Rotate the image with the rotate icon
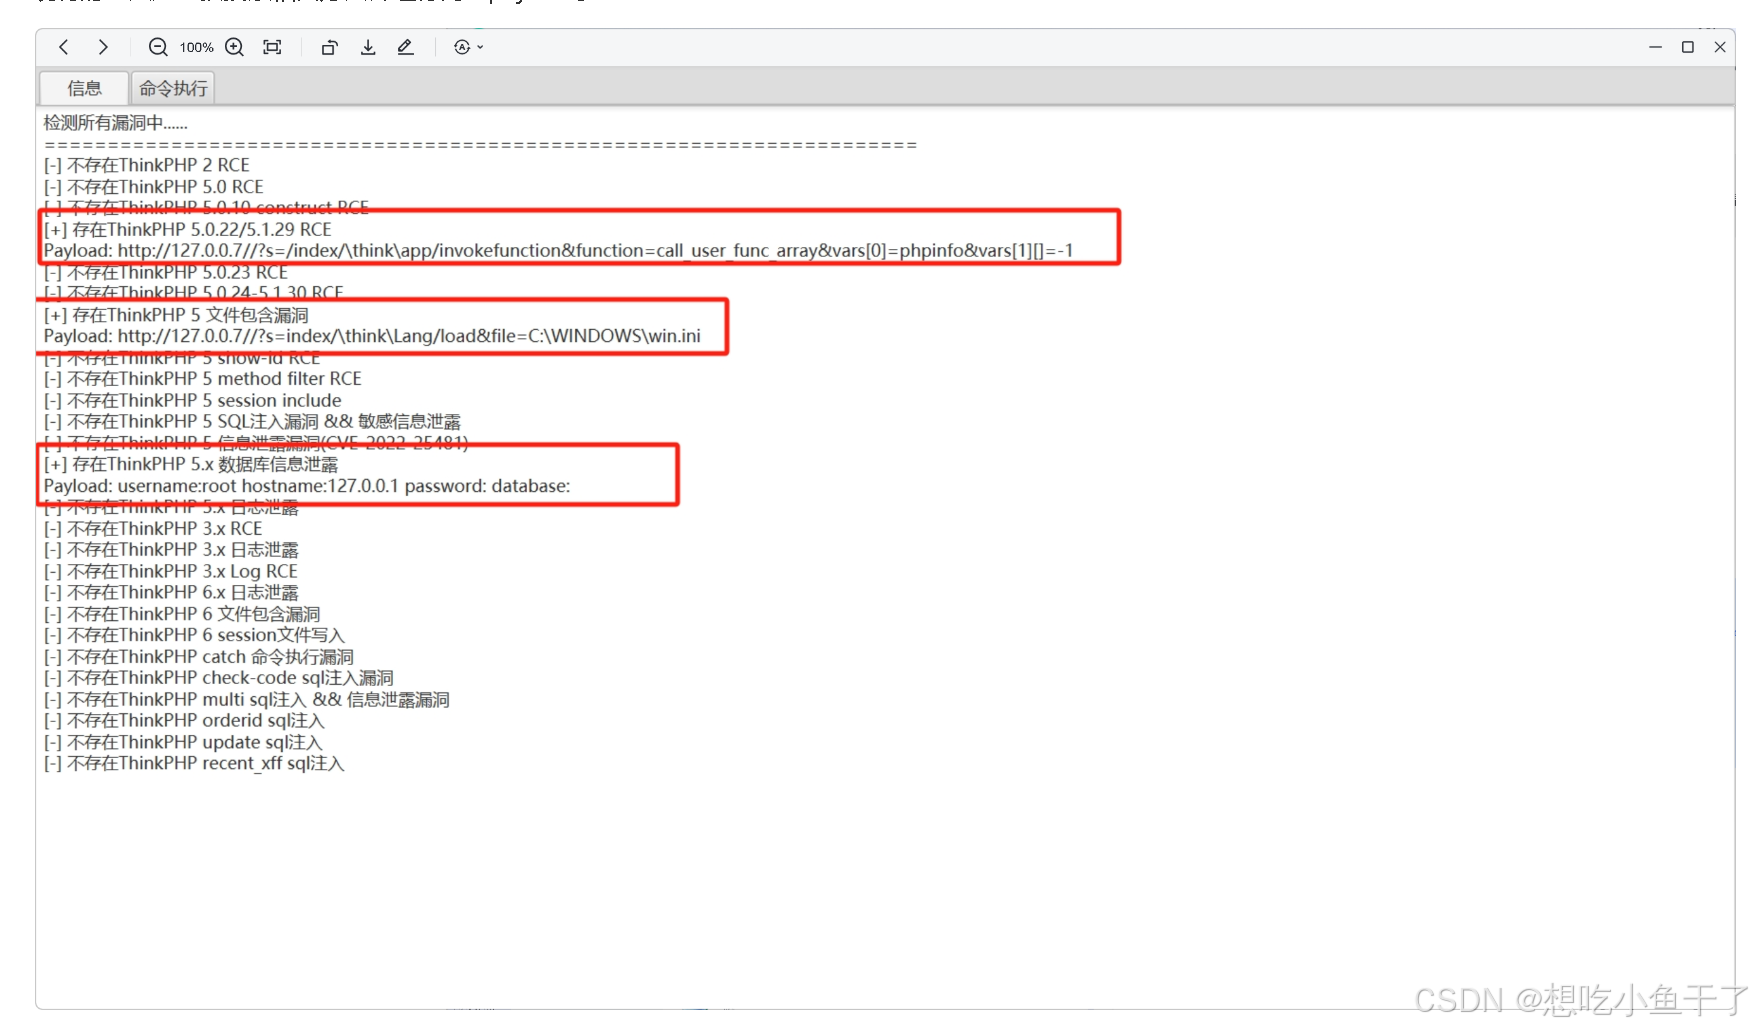 [x=329, y=47]
